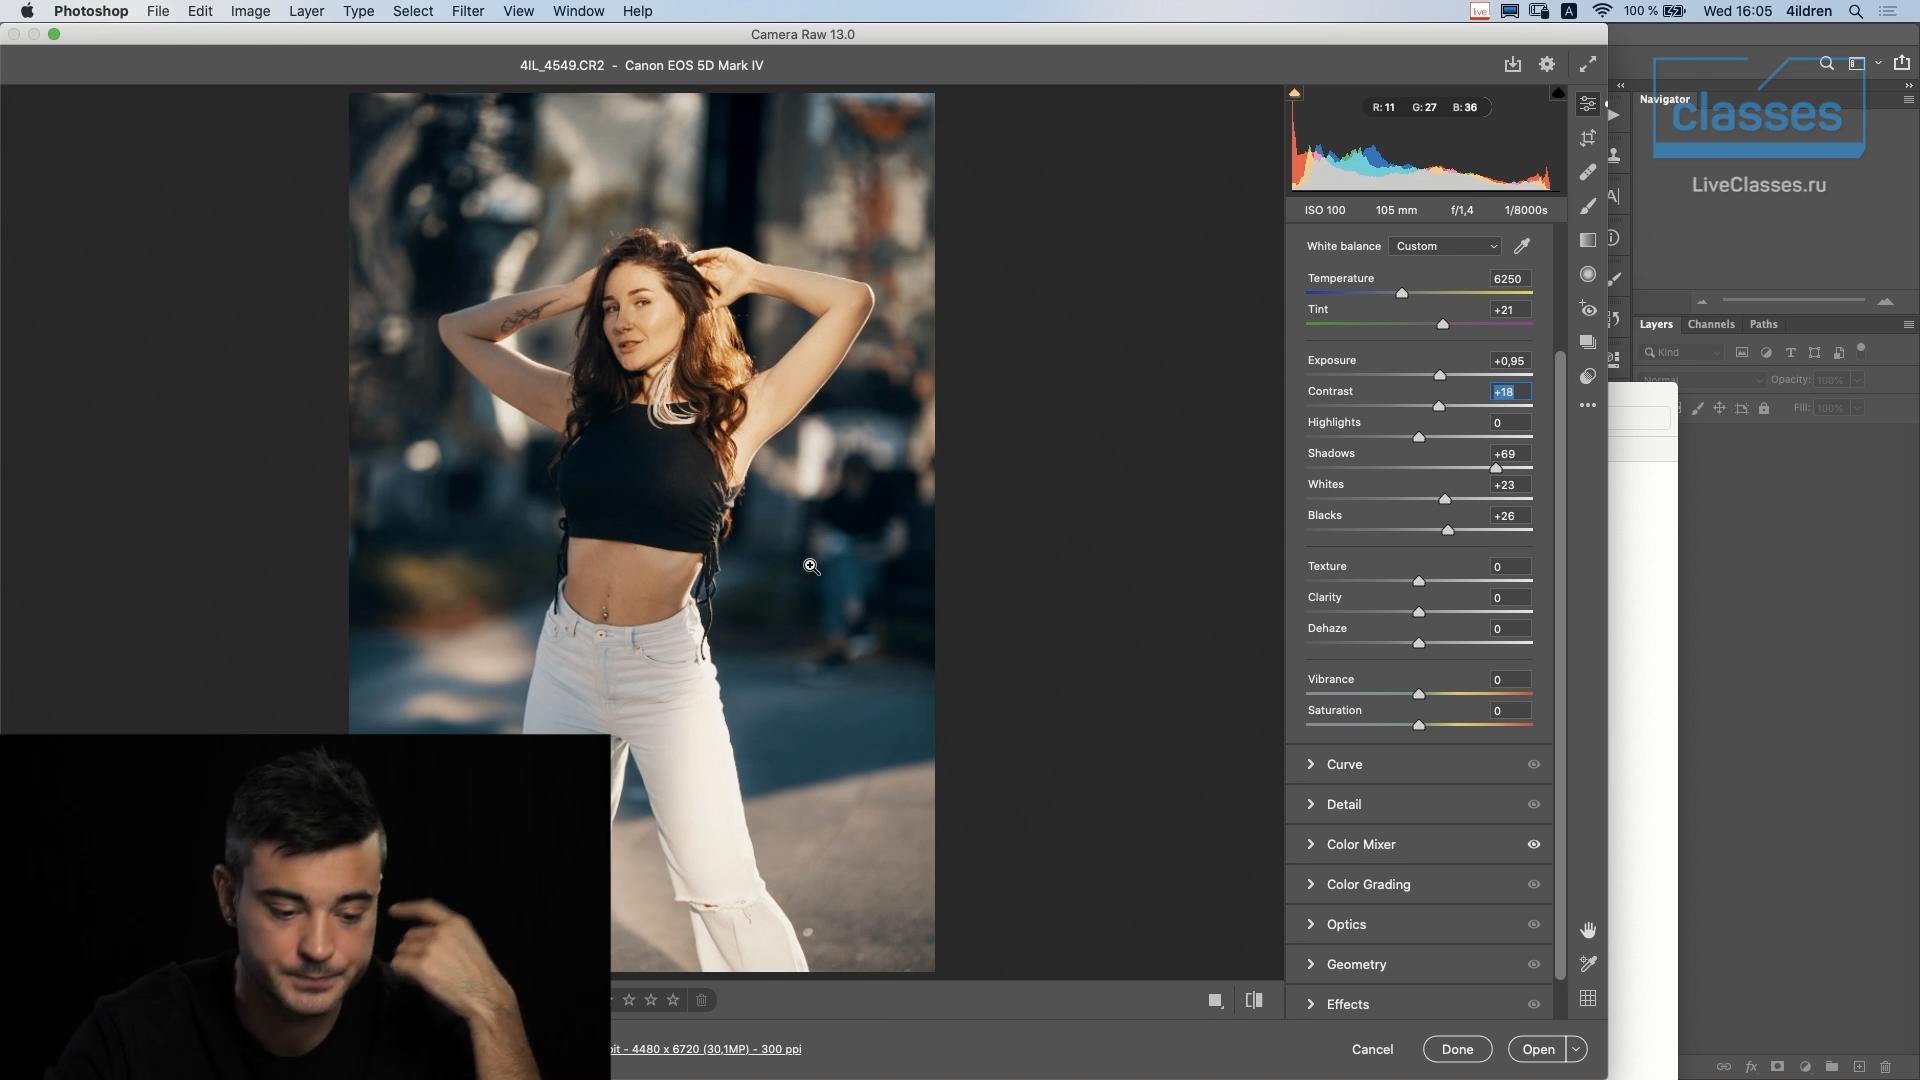Viewport: 1920px width, 1080px height.
Task: Click the Cancel button
Action: pos(1372,1049)
